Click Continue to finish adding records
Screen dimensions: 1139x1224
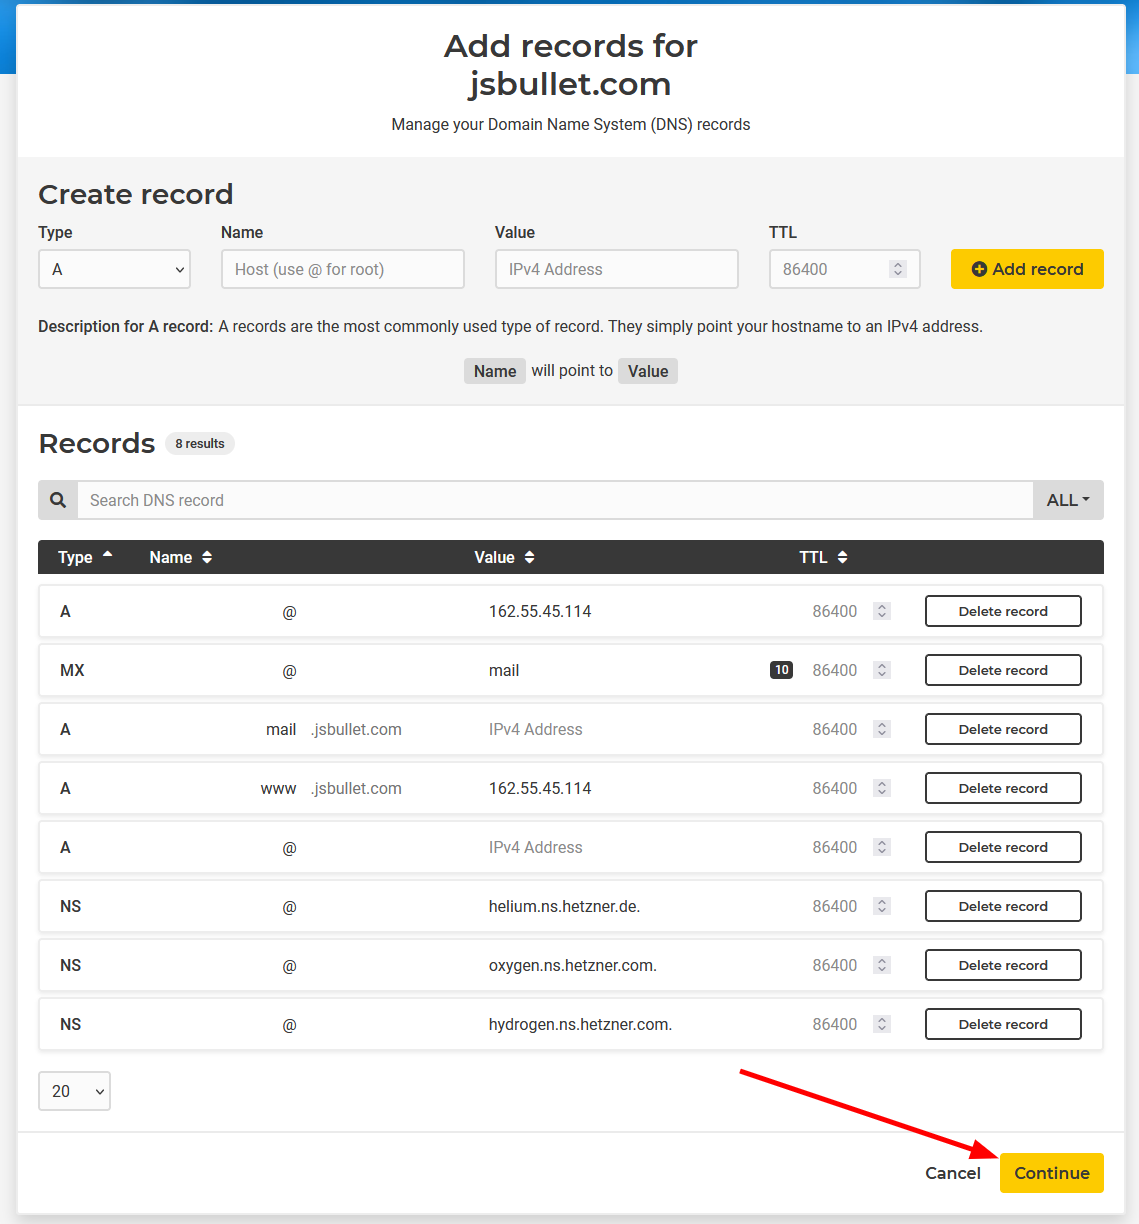(1051, 1173)
